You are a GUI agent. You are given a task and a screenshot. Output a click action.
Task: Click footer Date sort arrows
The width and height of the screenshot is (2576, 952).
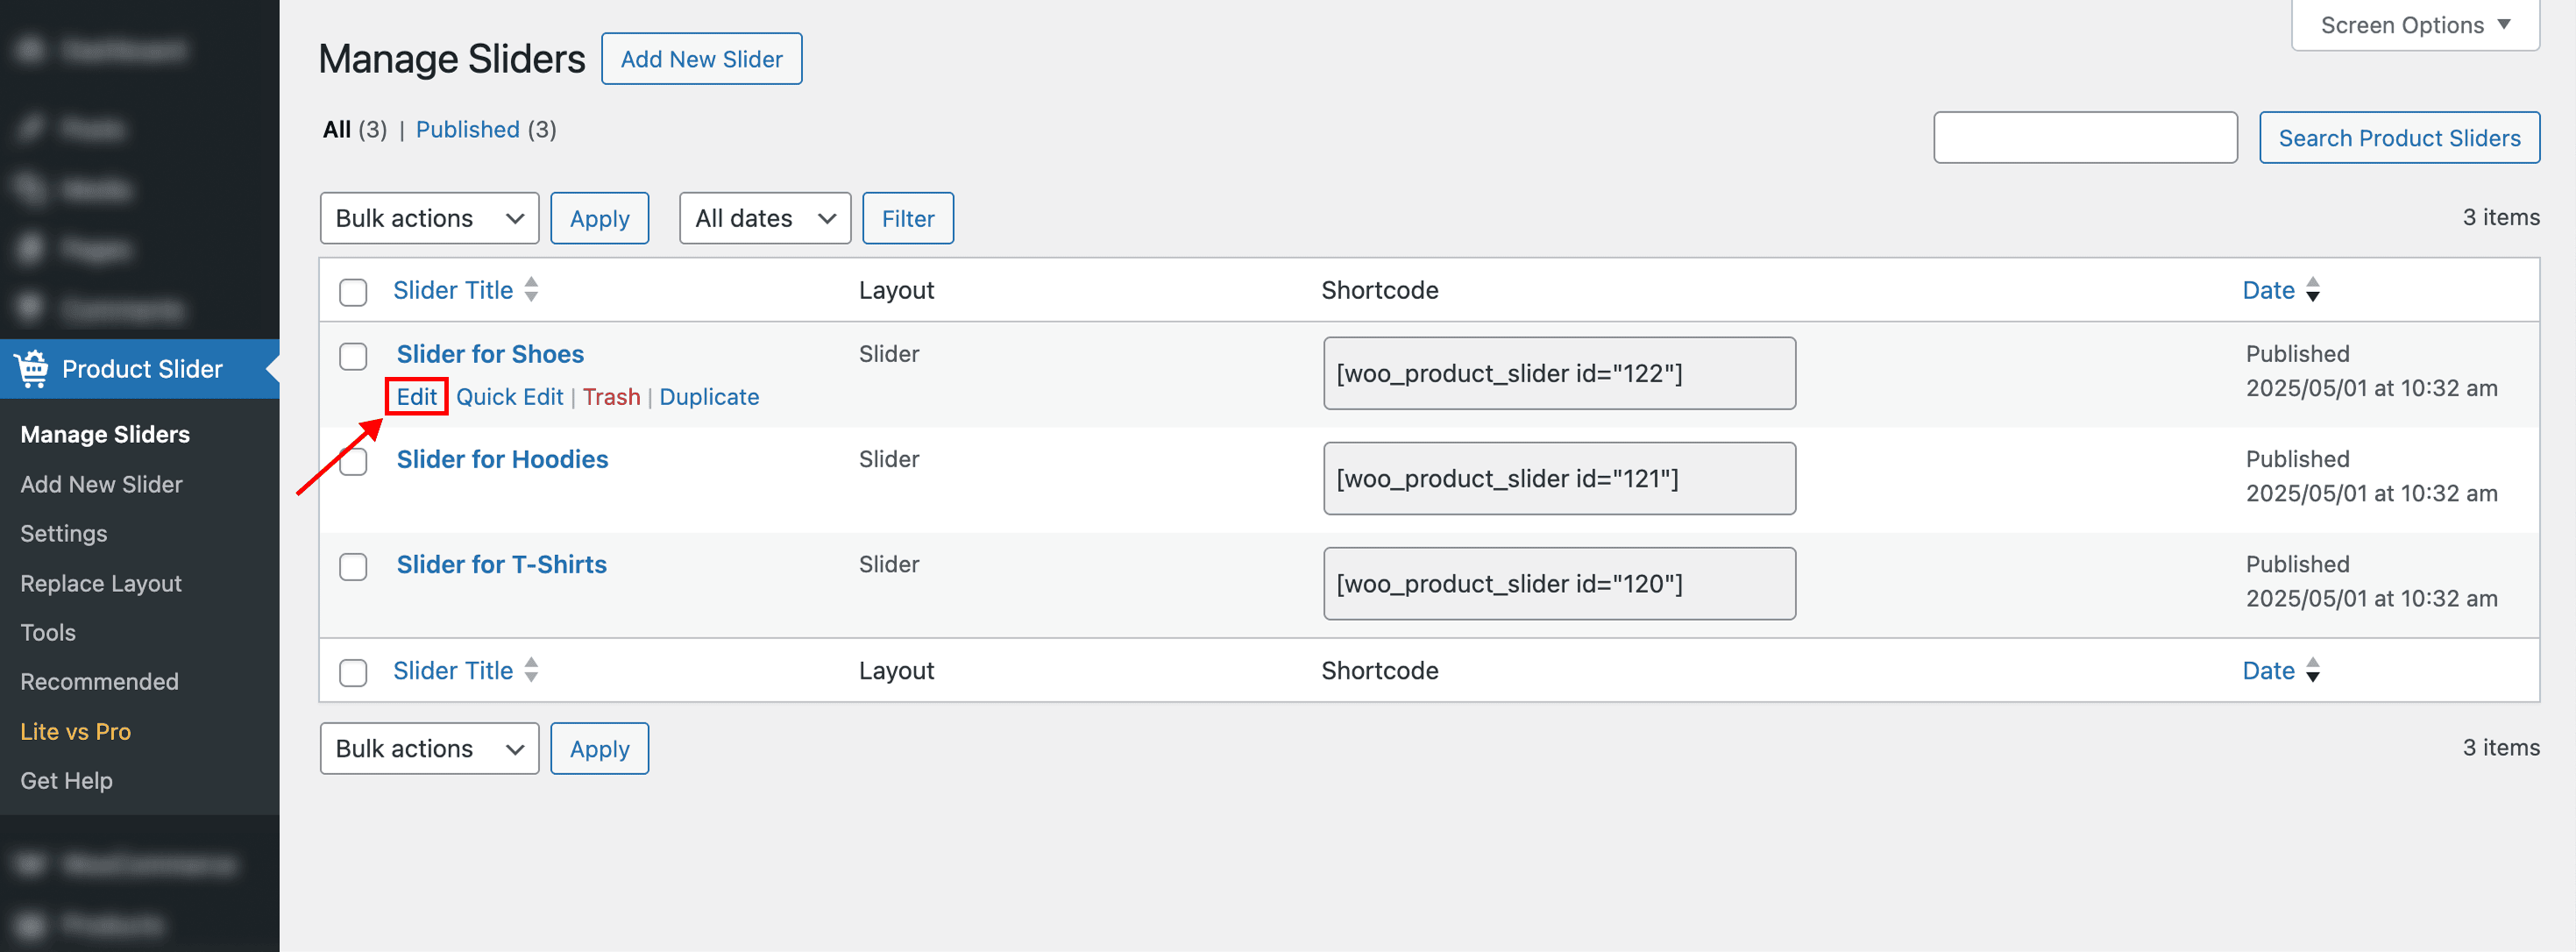coord(2312,670)
